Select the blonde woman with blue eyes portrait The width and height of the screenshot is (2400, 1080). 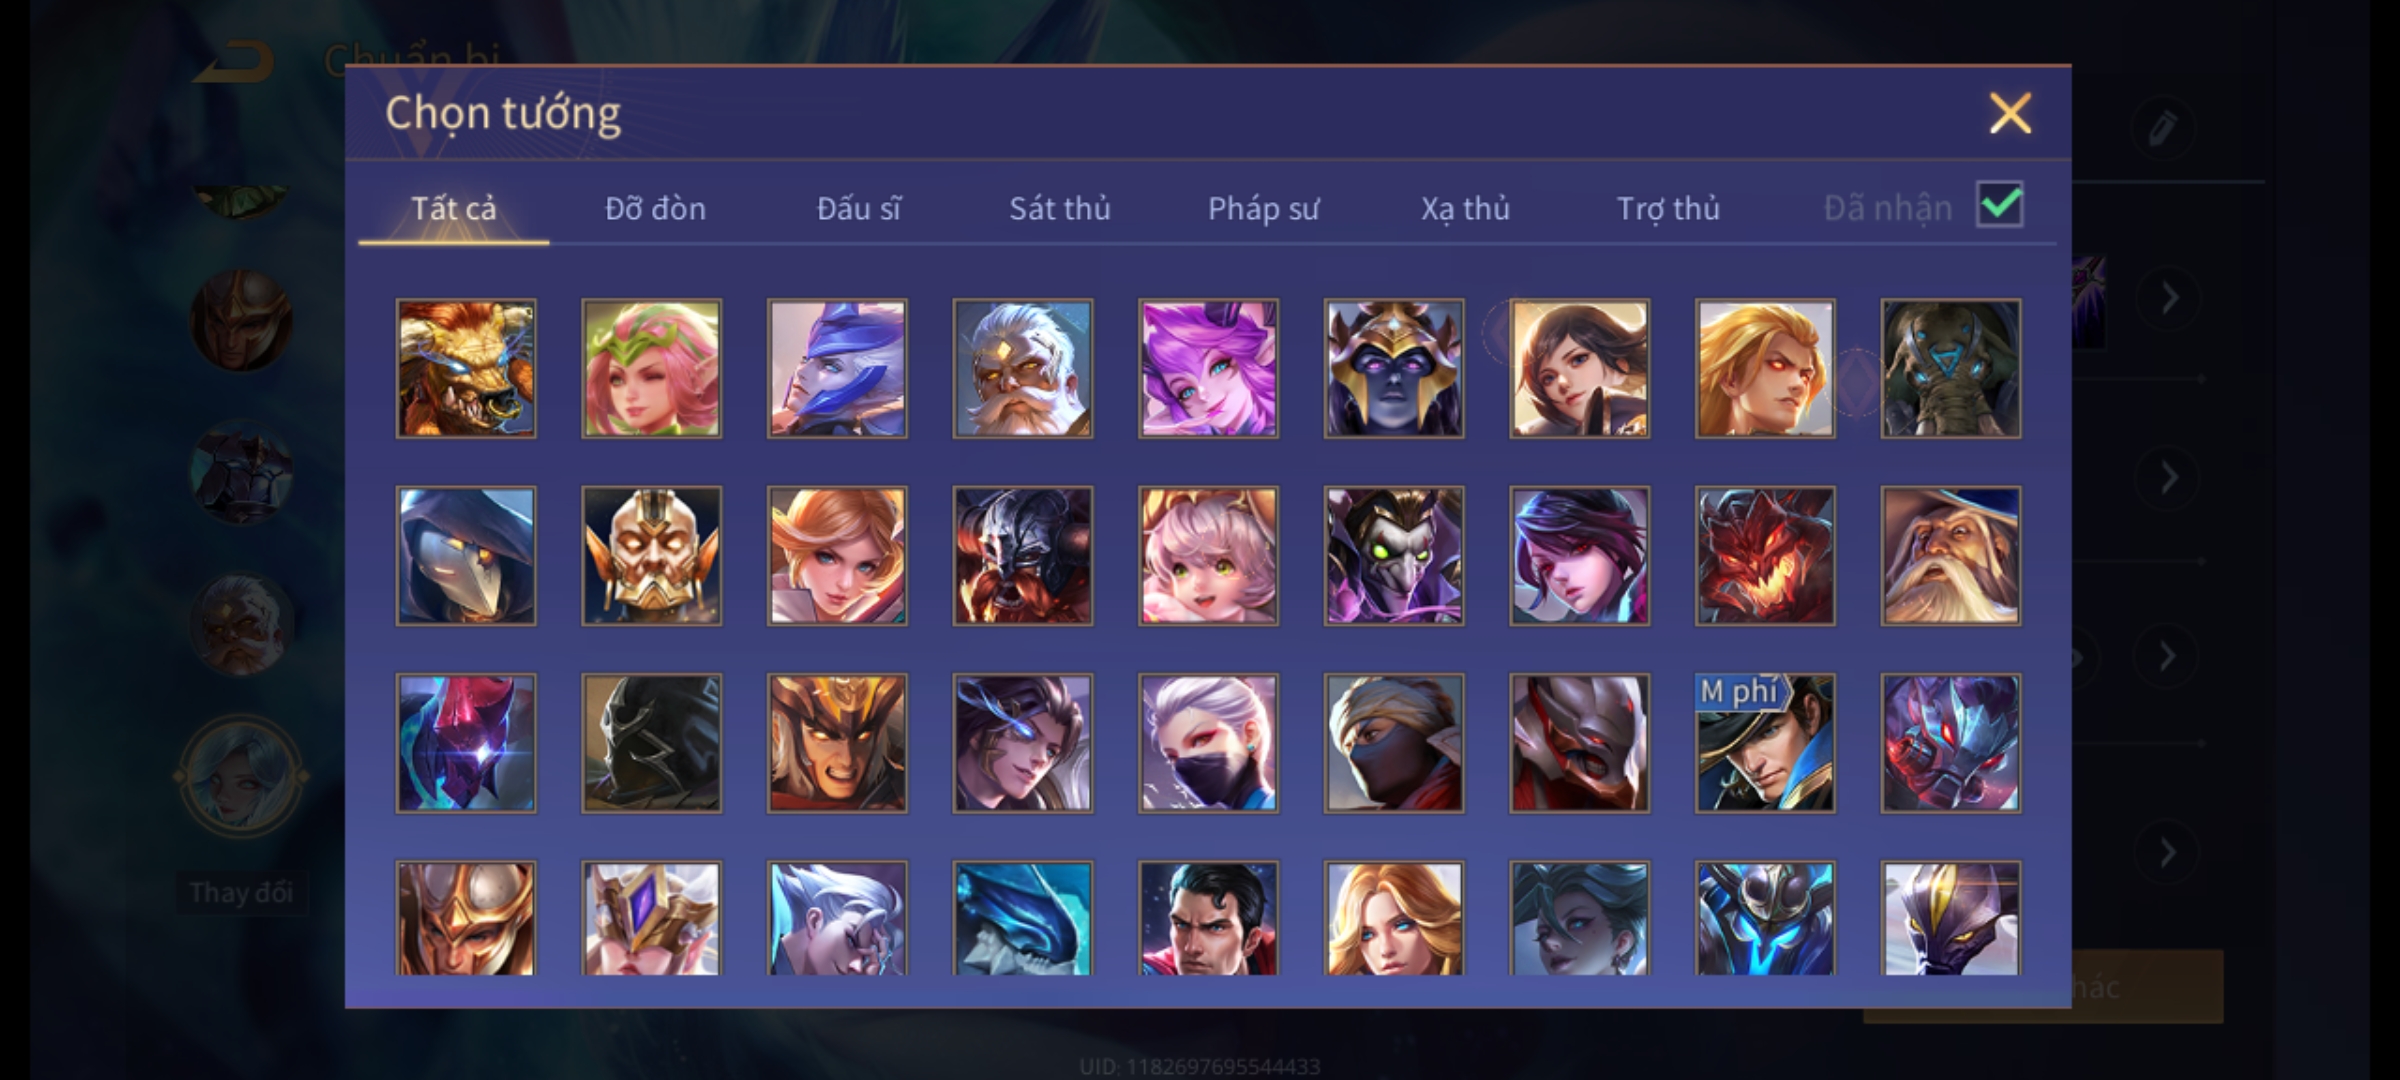point(1394,918)
